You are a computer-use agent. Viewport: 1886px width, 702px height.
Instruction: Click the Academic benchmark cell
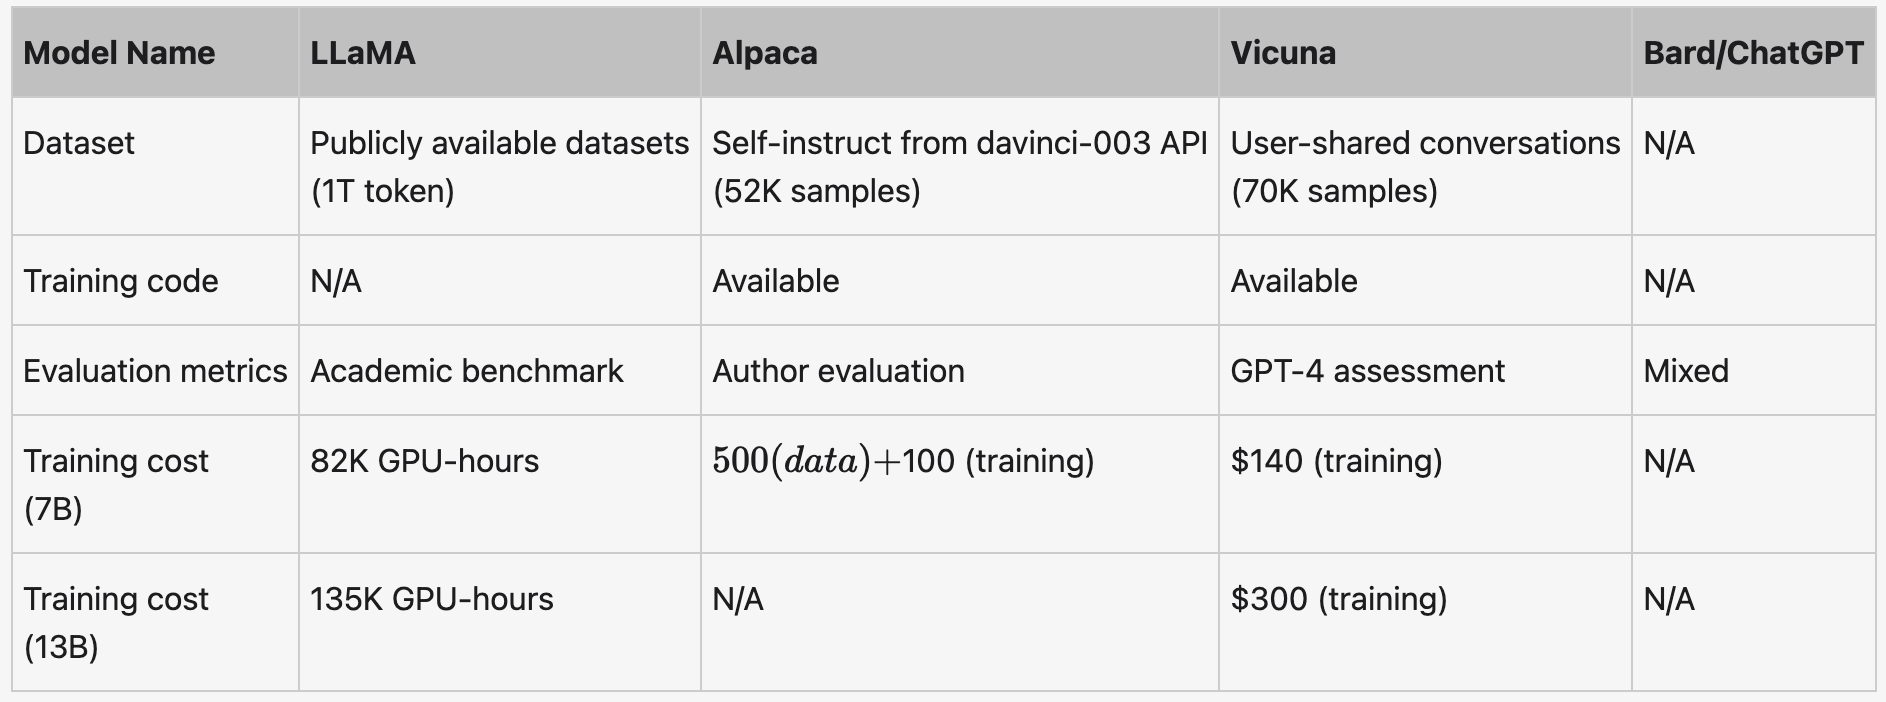pyautogui.click(x=500, y=370)
